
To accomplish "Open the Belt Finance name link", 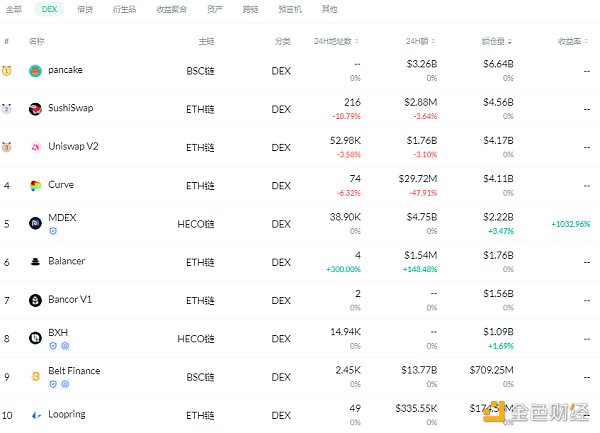I will 74,371.
